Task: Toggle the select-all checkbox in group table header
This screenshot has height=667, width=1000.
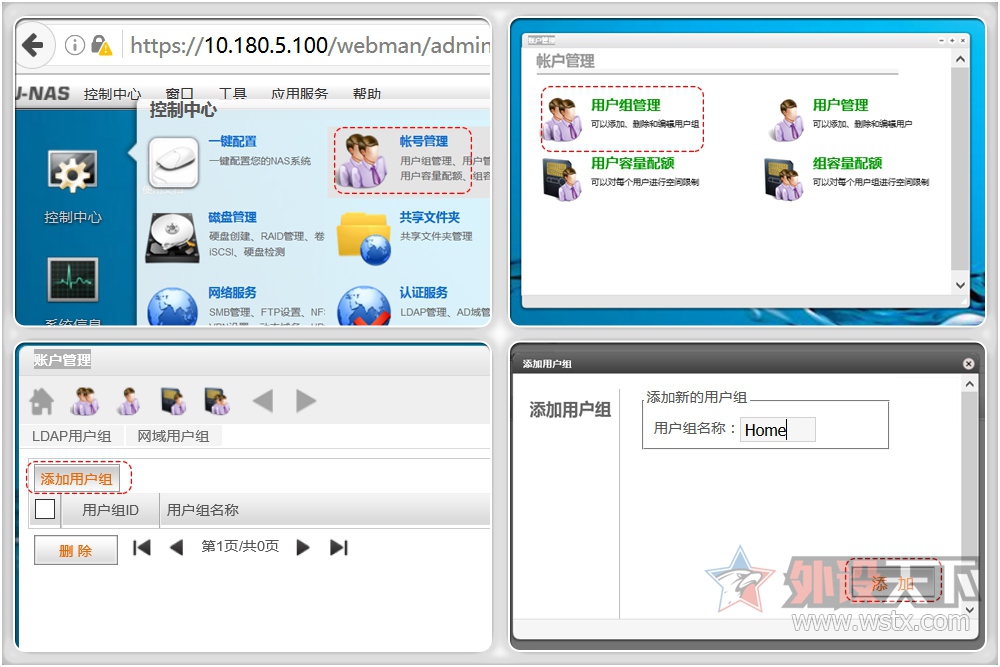Action: [x=45, y=509]
